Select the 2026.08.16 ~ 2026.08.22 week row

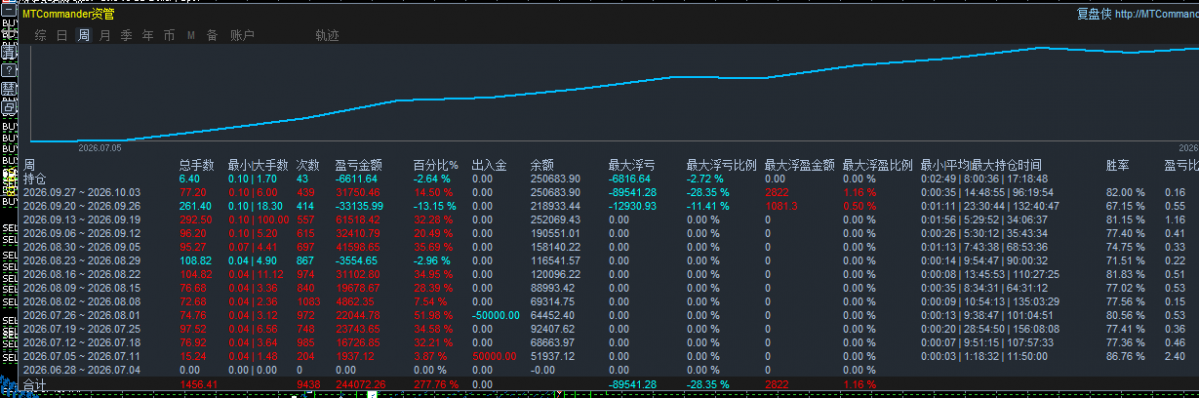(608, 274)
